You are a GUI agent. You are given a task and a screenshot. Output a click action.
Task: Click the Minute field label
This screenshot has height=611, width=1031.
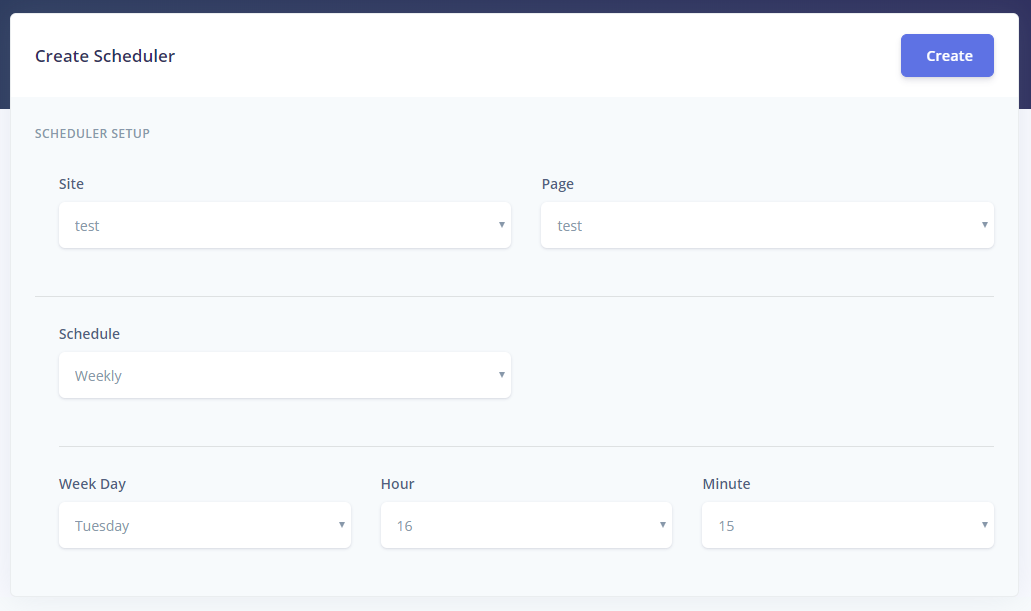tap(726, 484)
